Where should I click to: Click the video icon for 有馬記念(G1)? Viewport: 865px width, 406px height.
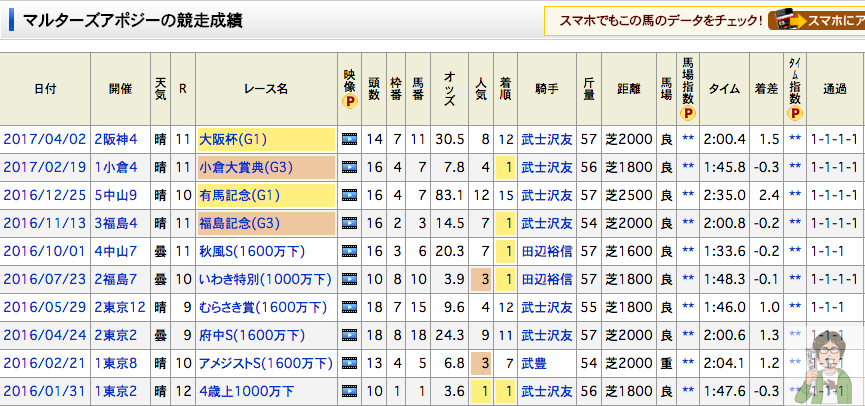pyautogui.click(x=350, y=195)
